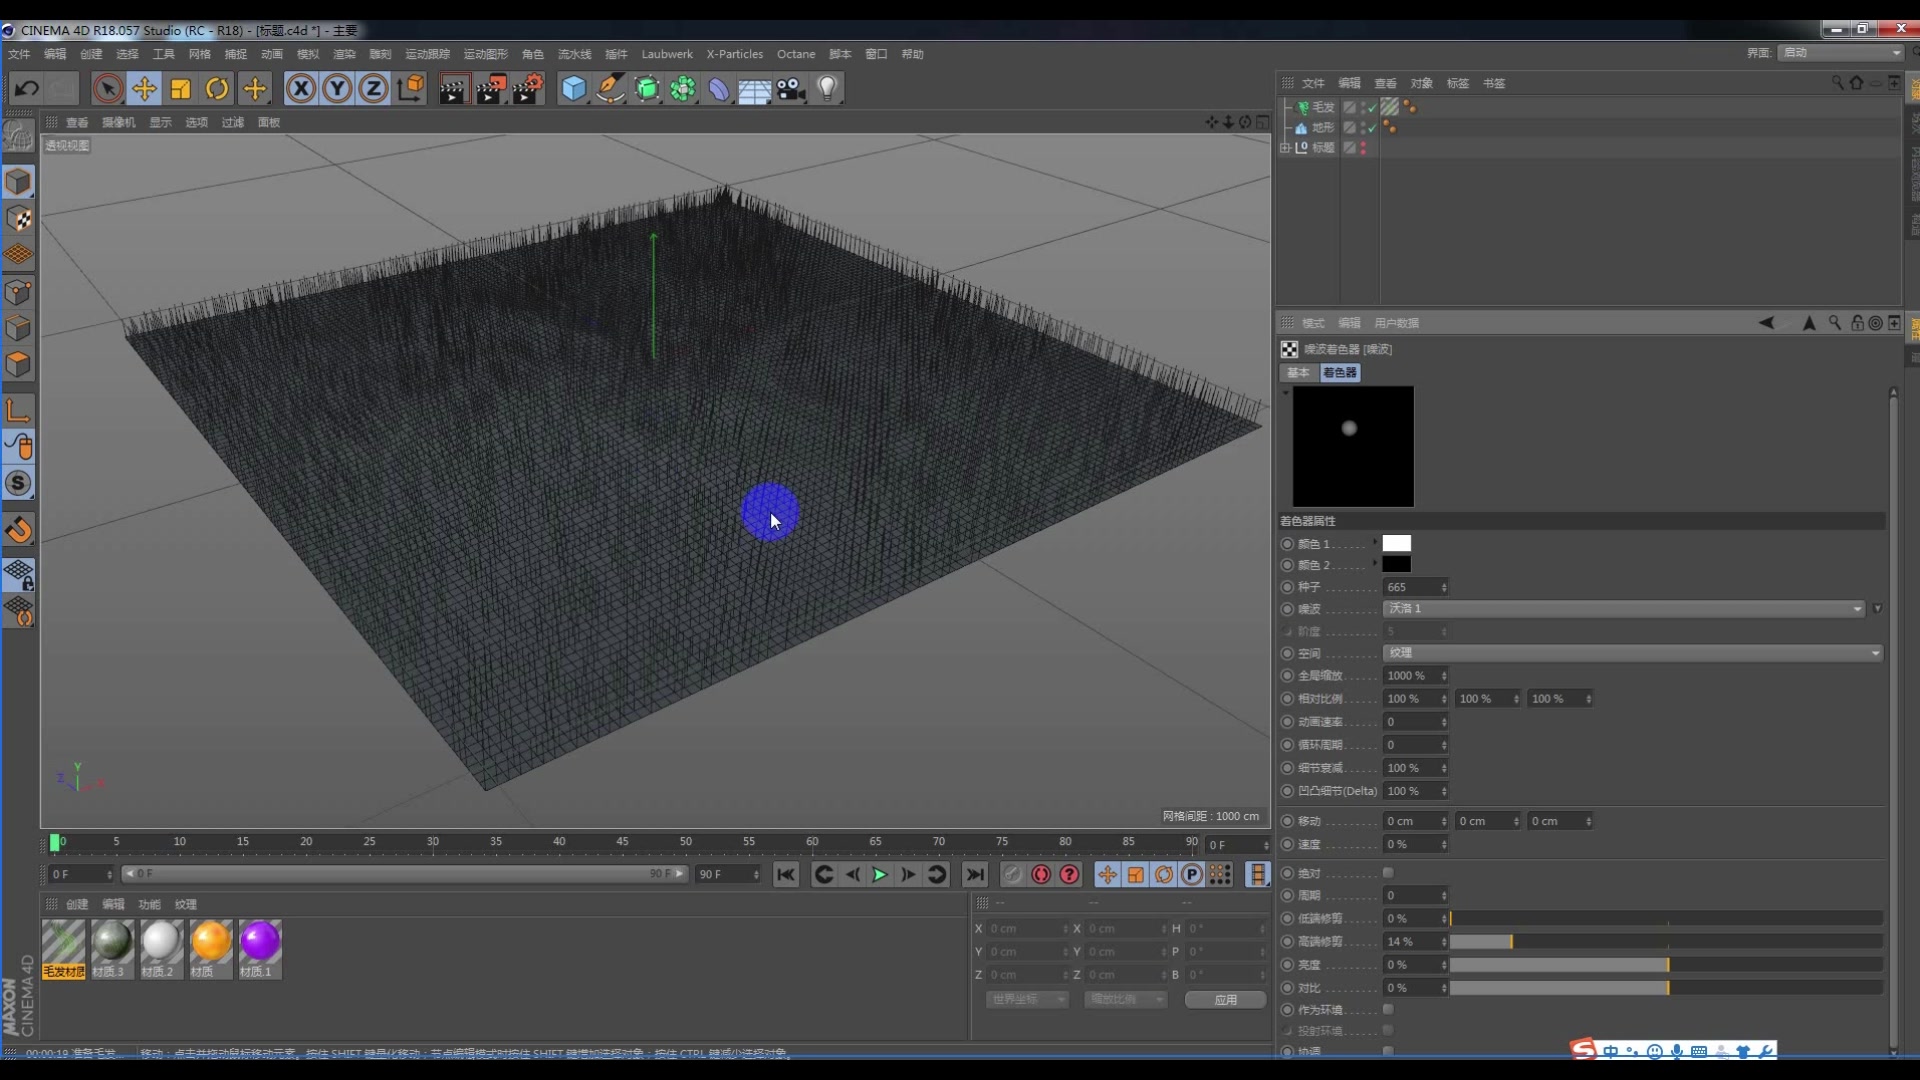Open the subdivision surface generator icon
Screen dimensions: 1920x1080
(x=647, y=89)
